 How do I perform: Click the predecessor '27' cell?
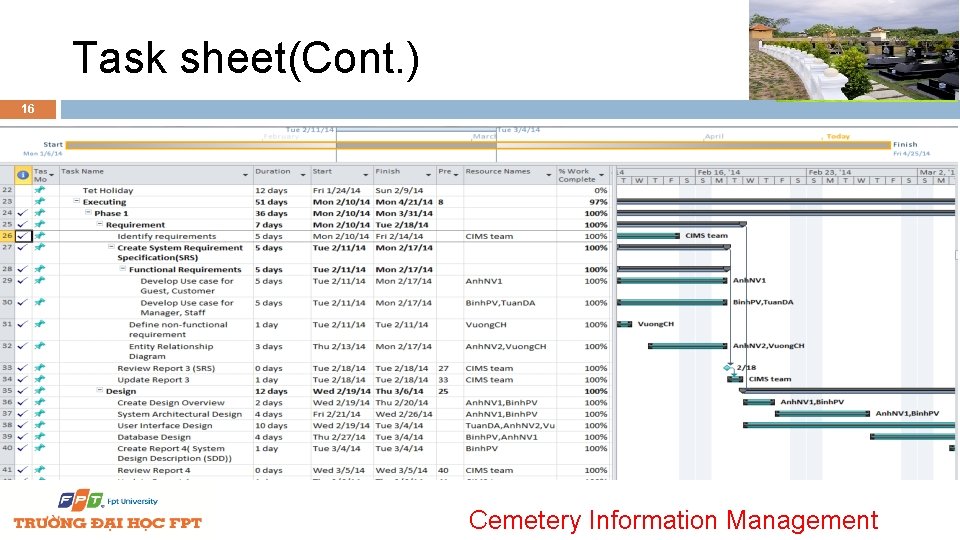pos(443,369)
